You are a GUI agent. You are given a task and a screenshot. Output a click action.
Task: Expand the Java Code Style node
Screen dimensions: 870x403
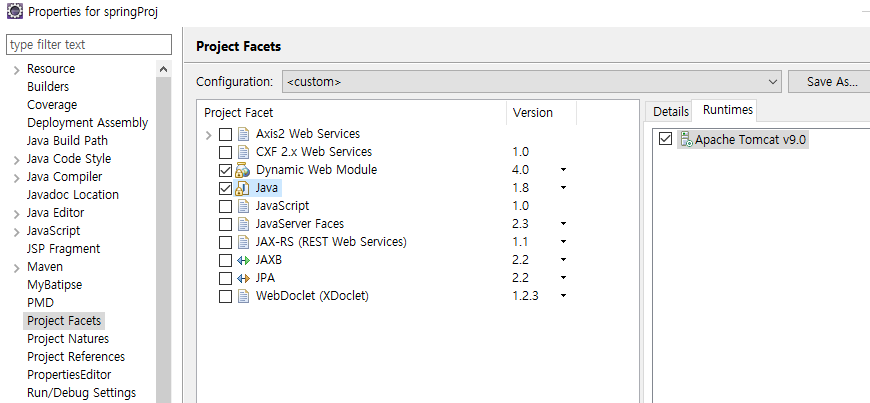click(17, 159)
